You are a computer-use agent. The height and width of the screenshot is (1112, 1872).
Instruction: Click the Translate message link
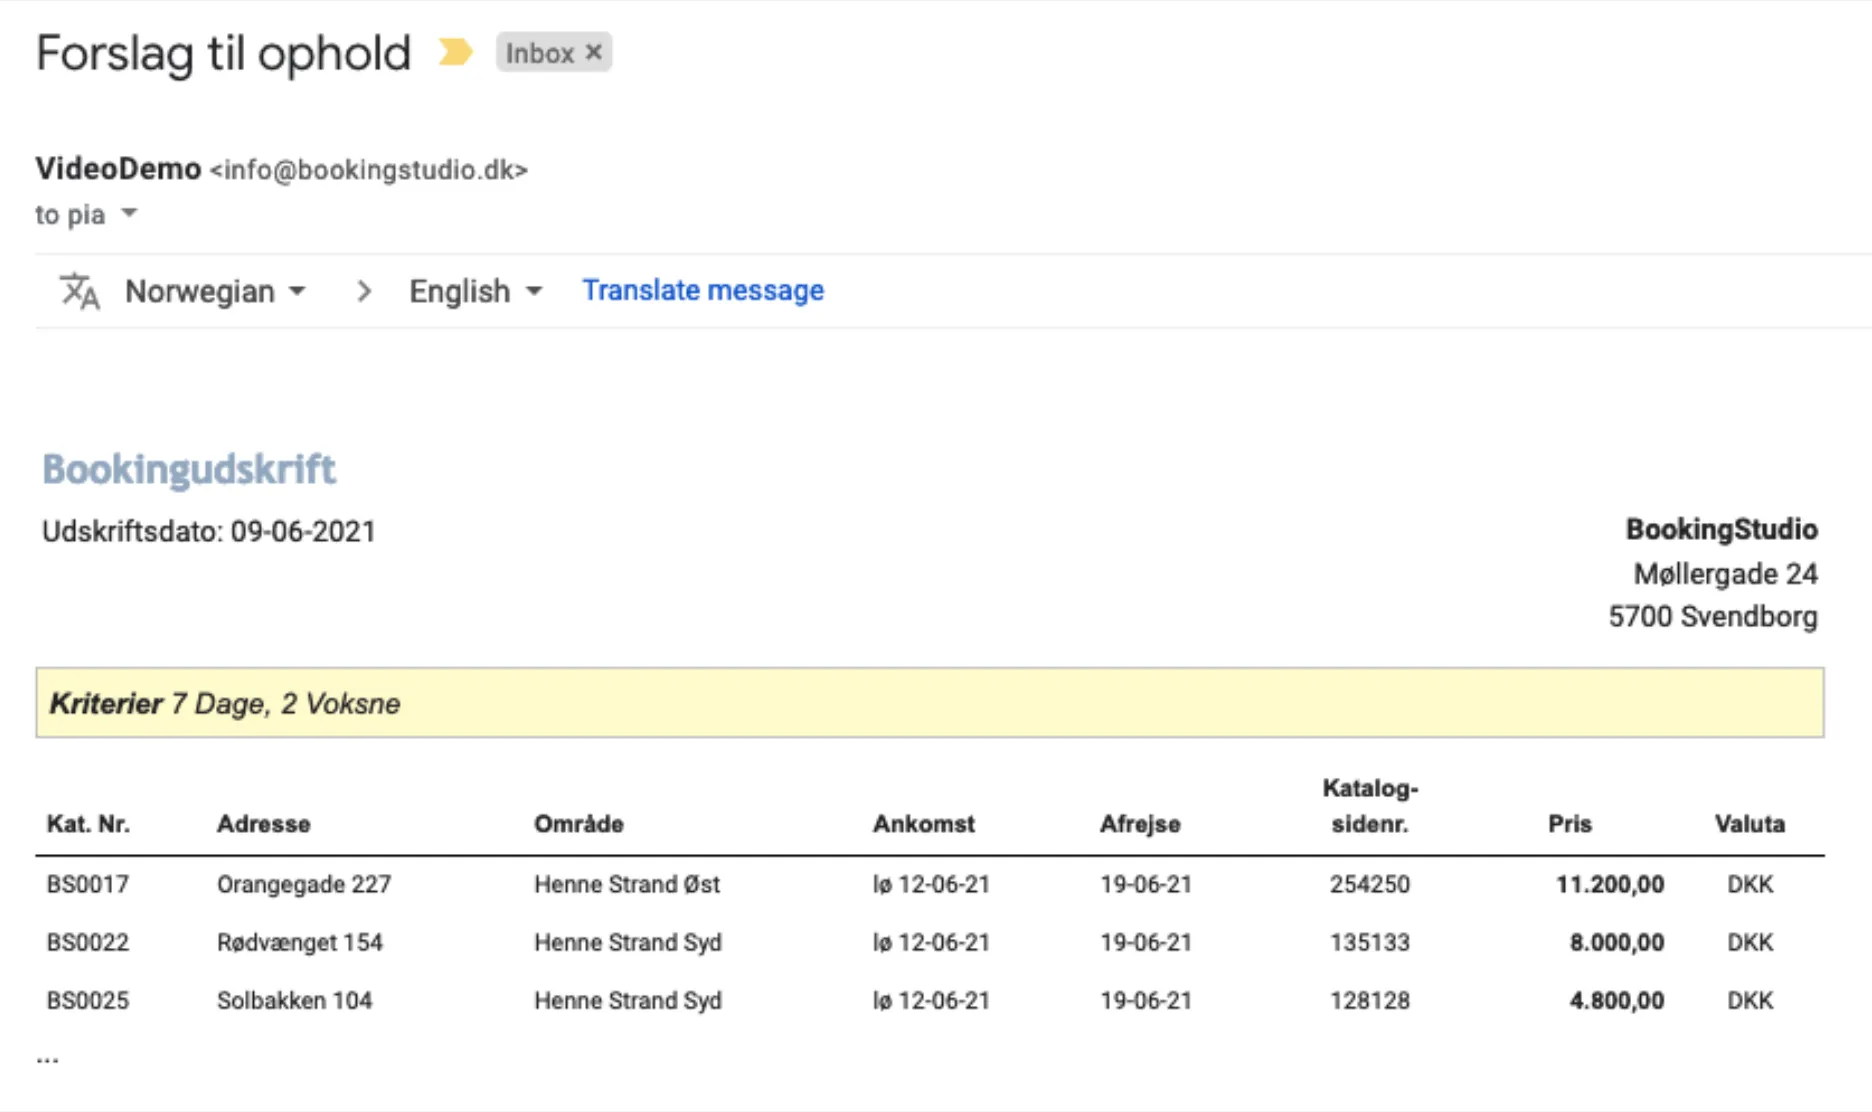(702, 290)
